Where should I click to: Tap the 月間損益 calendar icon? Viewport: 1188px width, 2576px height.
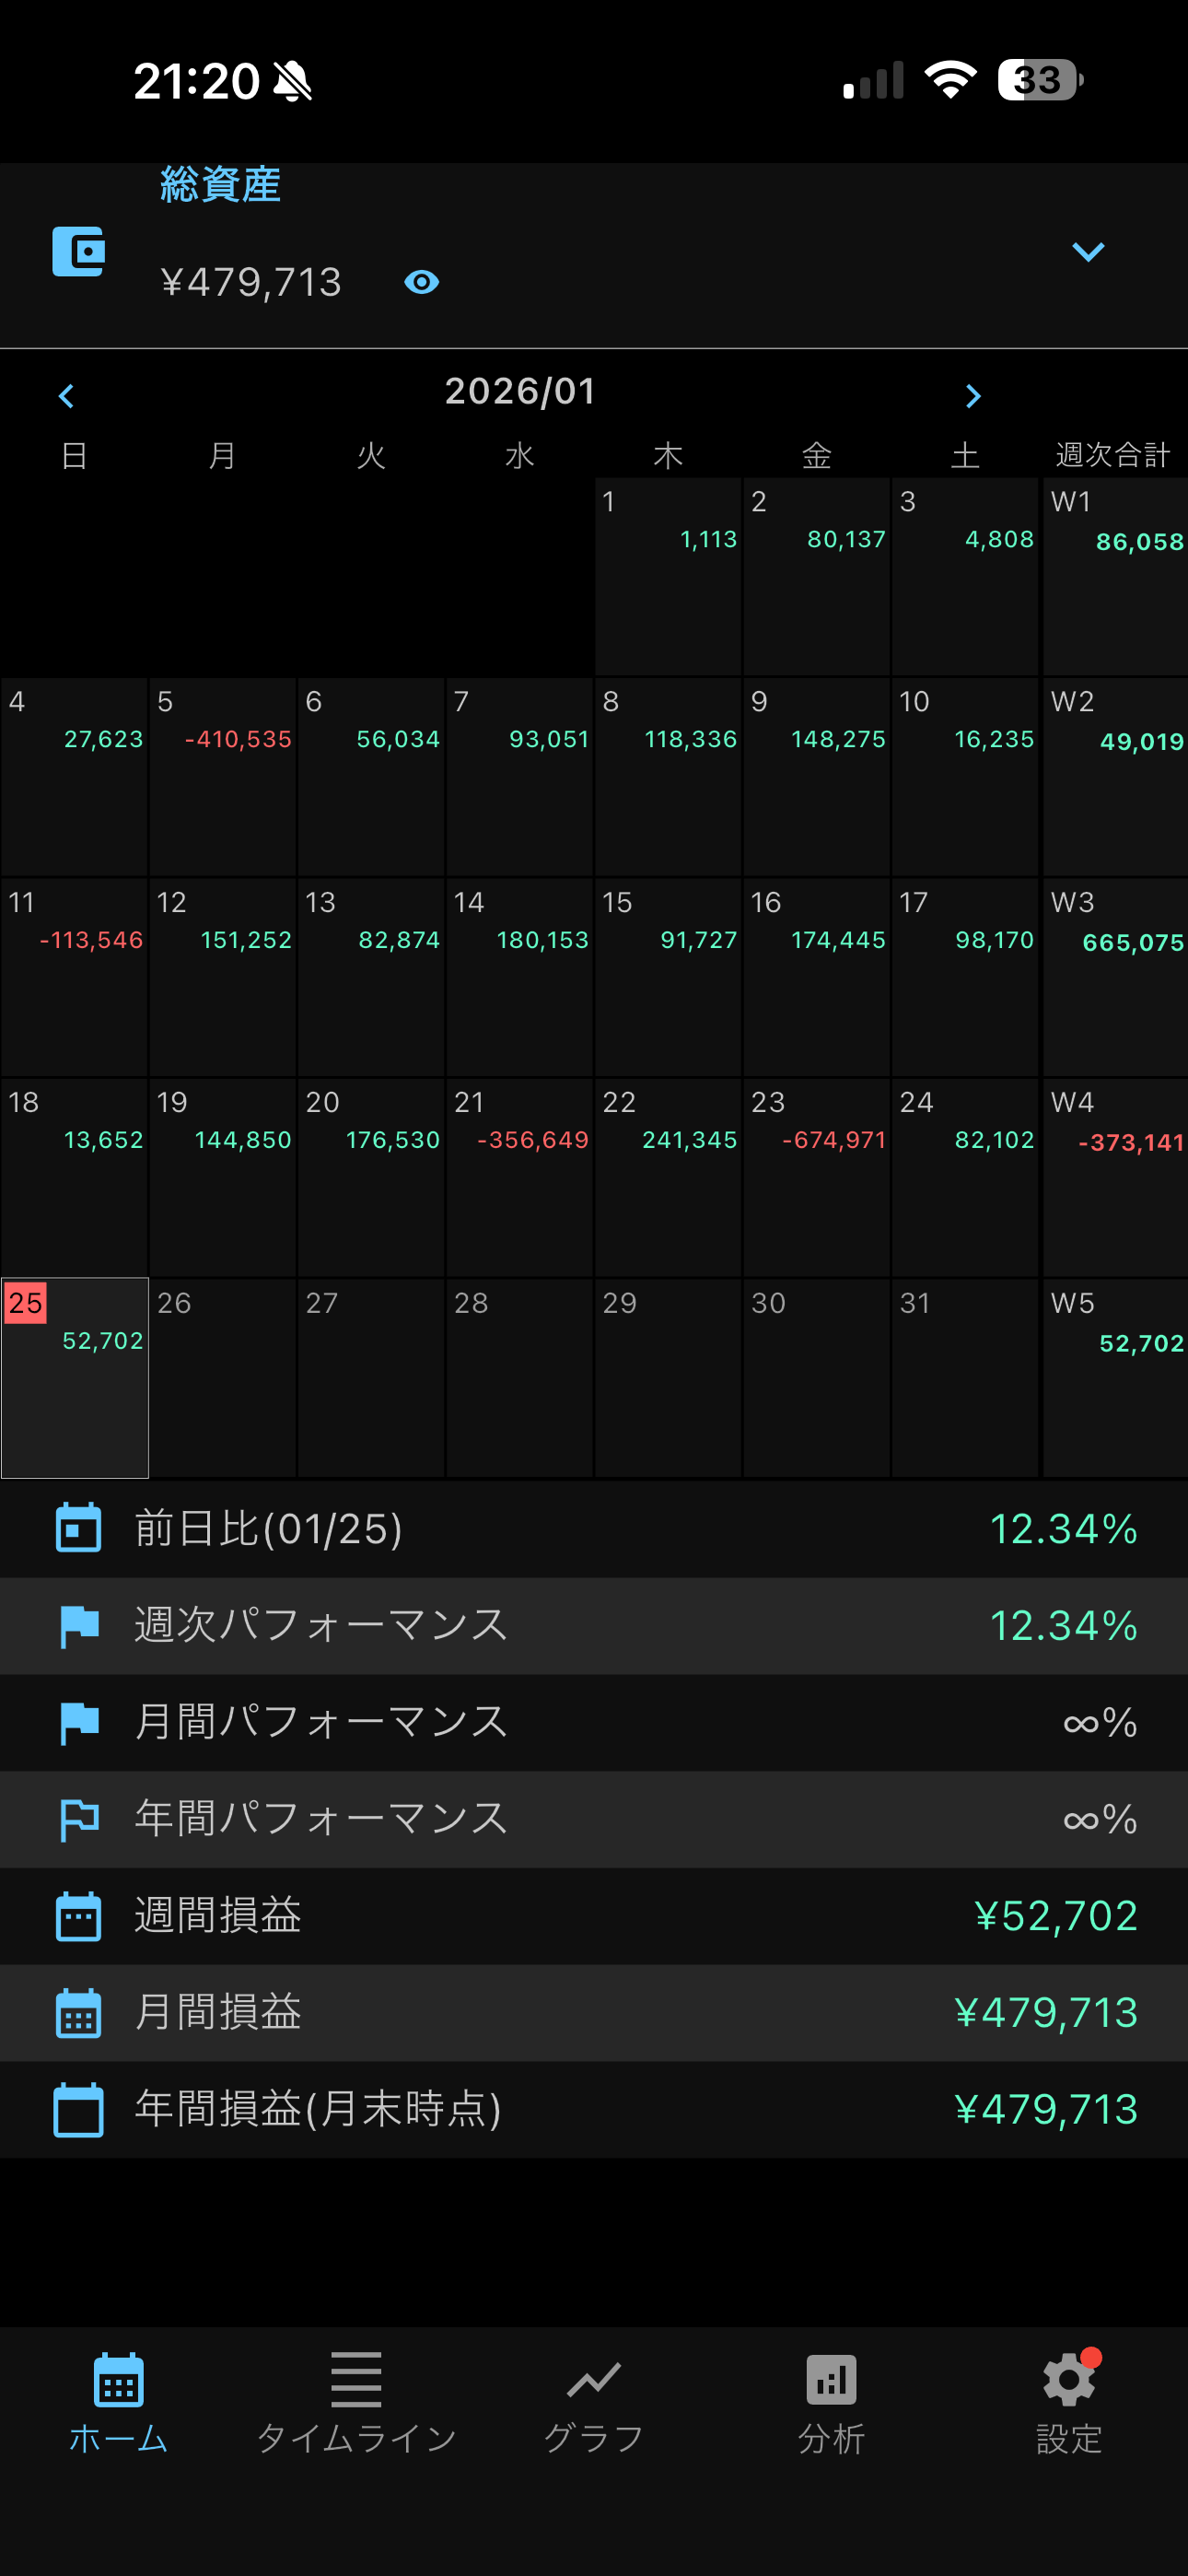click(78, 2012)
